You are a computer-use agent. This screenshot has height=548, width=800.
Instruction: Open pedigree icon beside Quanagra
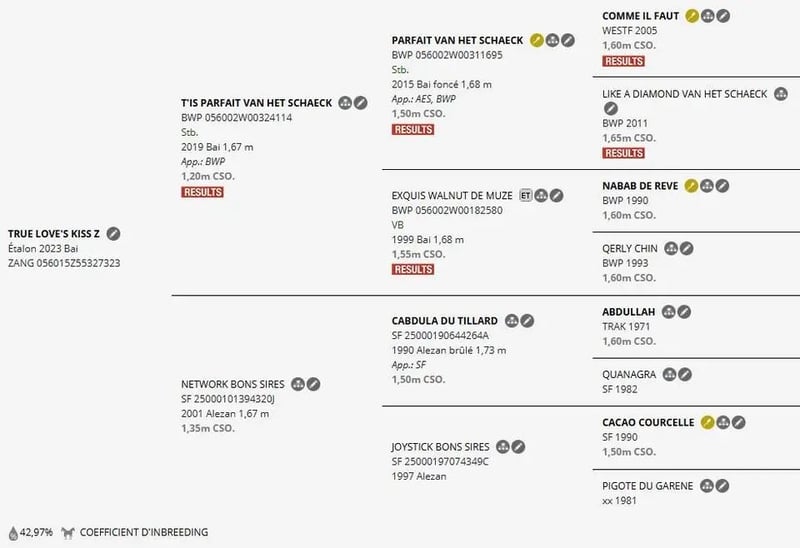(668, 374)
